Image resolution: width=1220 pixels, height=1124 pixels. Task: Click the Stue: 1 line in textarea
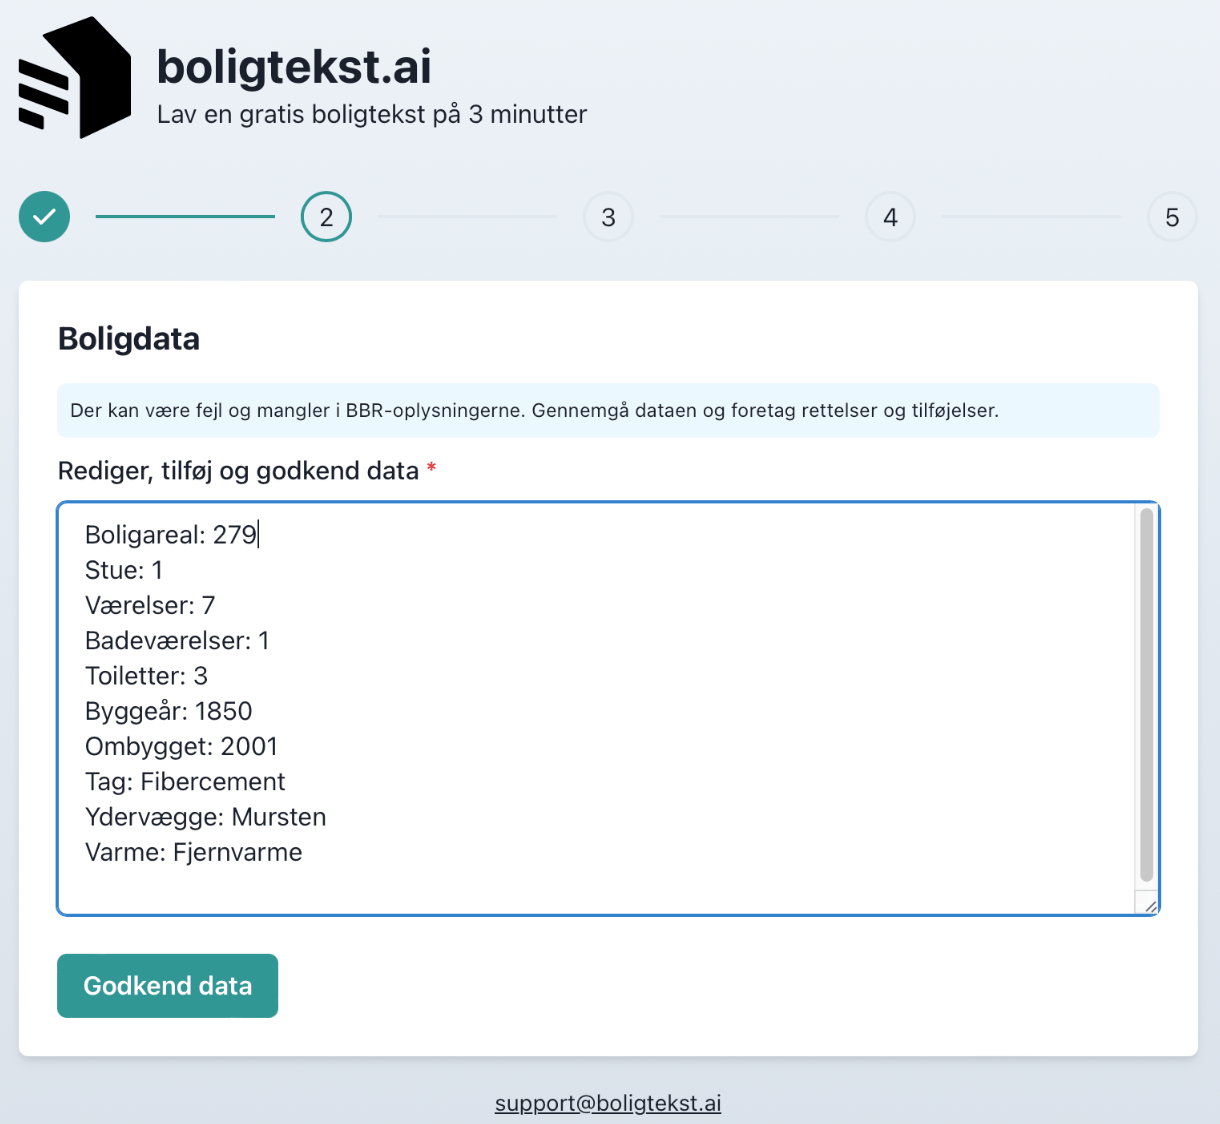(x=124, y=570)
